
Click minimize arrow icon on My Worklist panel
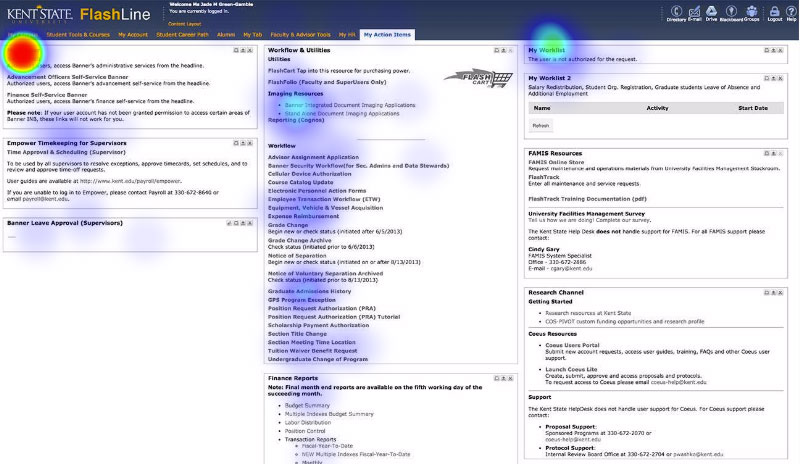click(x=773, y=51)
